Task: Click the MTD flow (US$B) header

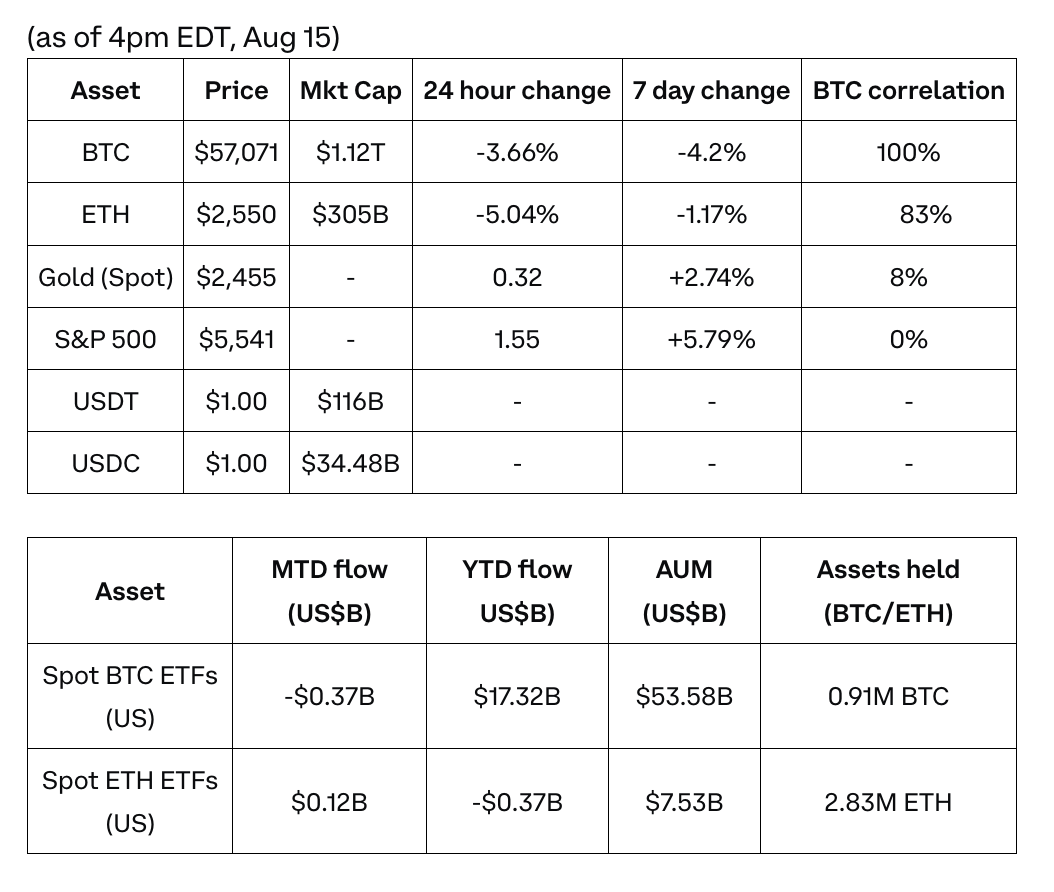Action: tap(329, 591)
